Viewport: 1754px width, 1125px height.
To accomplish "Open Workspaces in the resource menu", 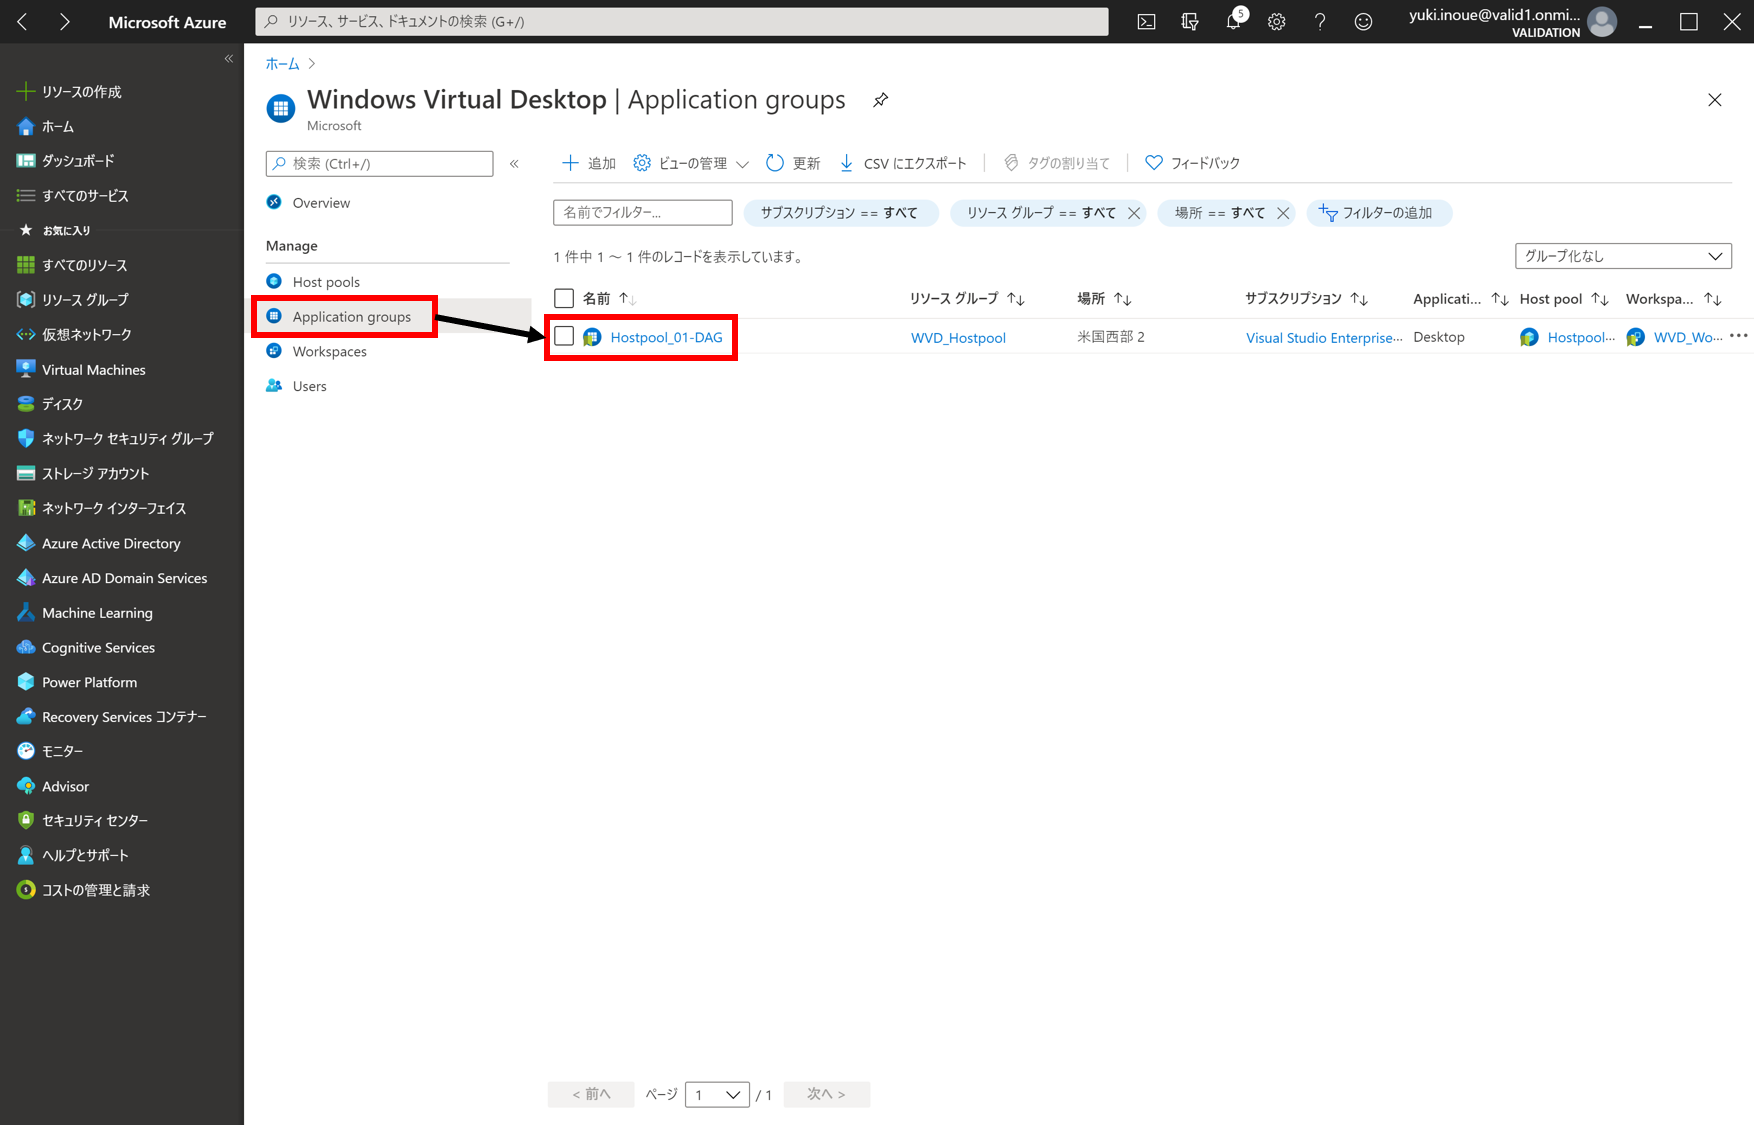I will click(329, 352).
